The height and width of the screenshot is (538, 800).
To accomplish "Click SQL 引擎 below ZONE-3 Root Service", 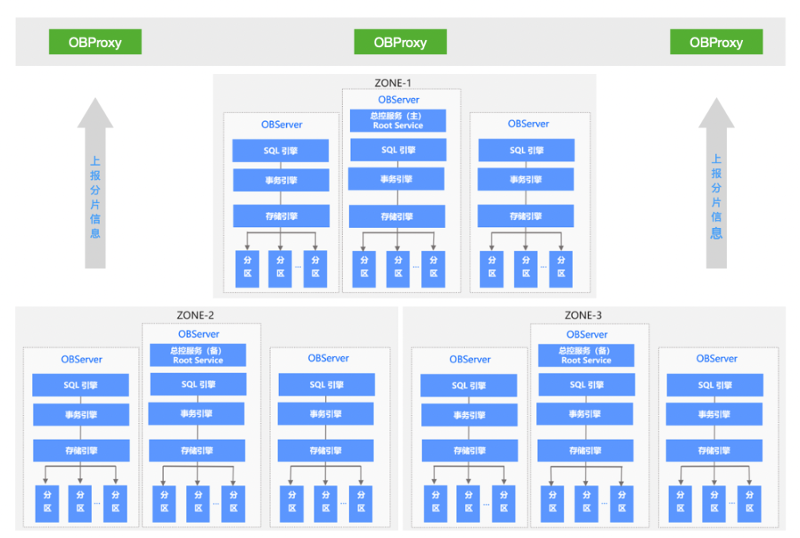I will [587, 384].
